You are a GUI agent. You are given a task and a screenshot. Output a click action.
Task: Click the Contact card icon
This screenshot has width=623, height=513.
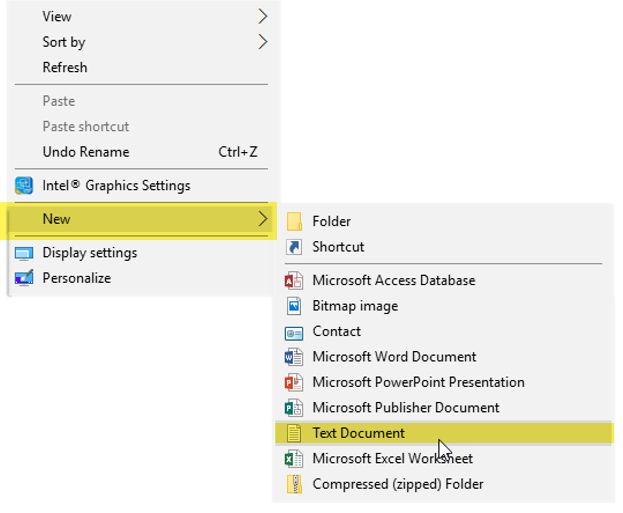coord(294,332)
